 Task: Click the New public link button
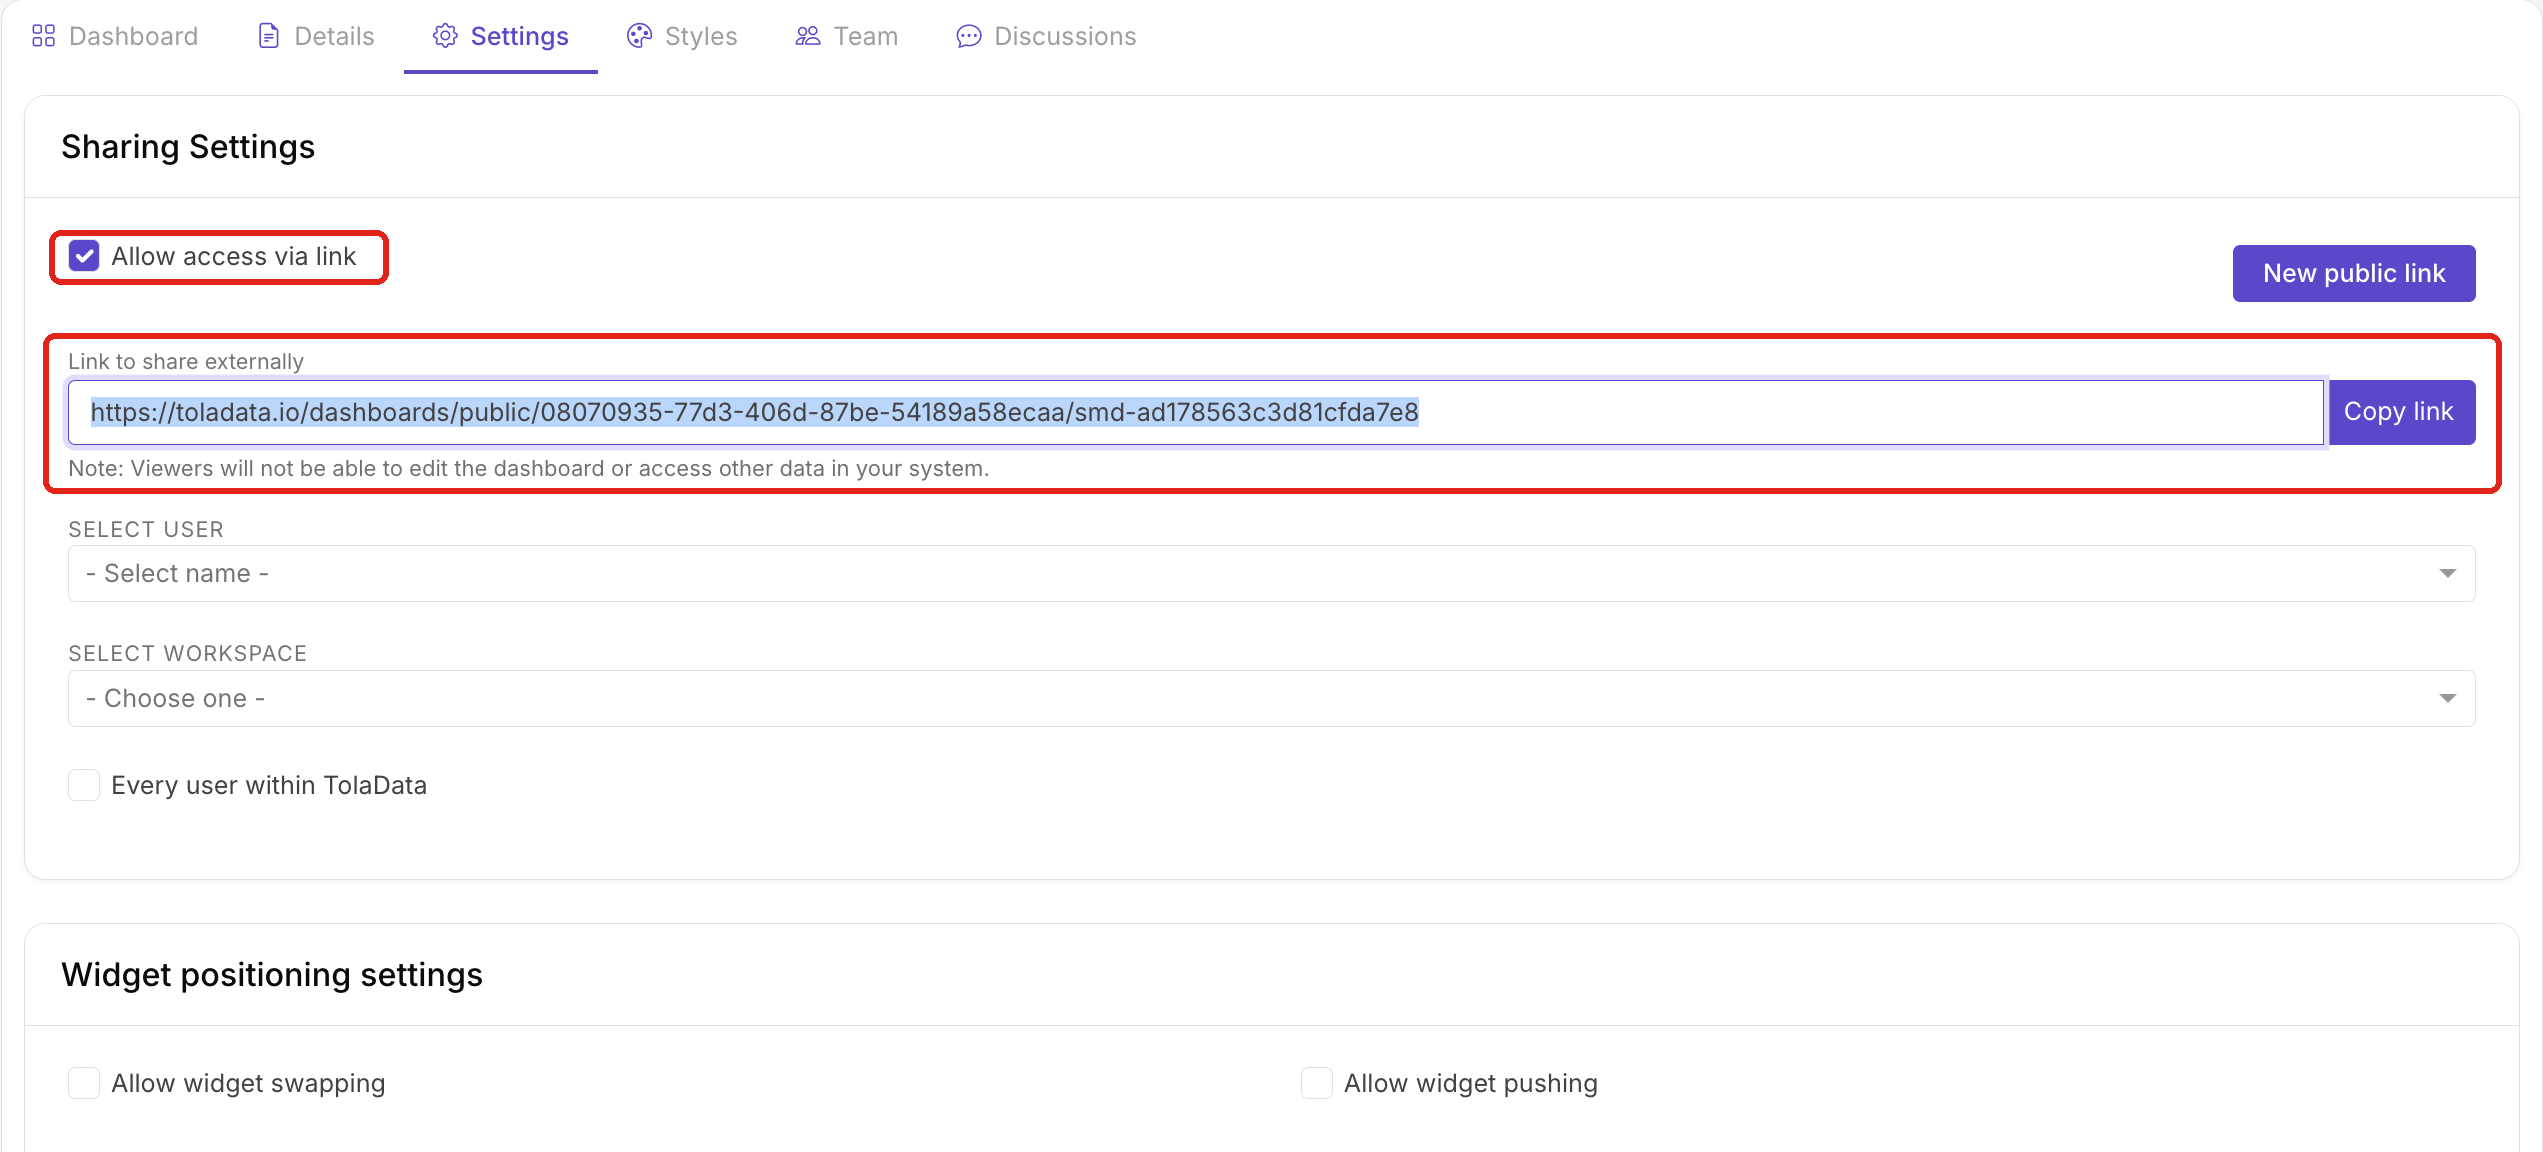2354,273
